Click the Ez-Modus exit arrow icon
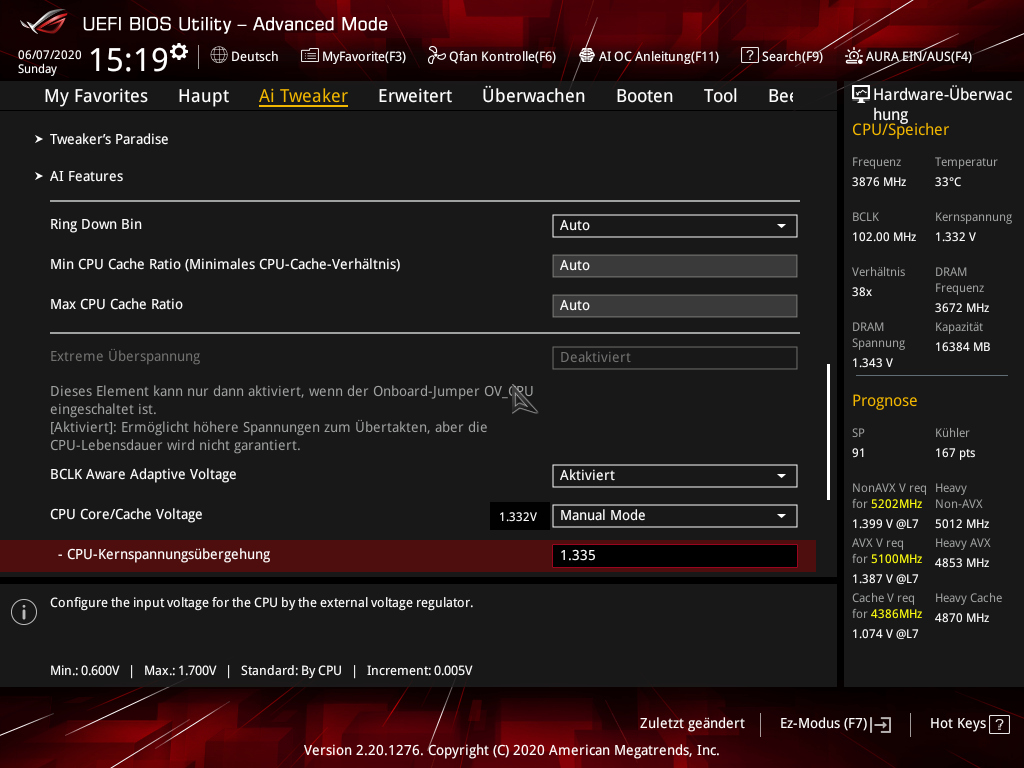1024x768 pixels. [881, 724]
